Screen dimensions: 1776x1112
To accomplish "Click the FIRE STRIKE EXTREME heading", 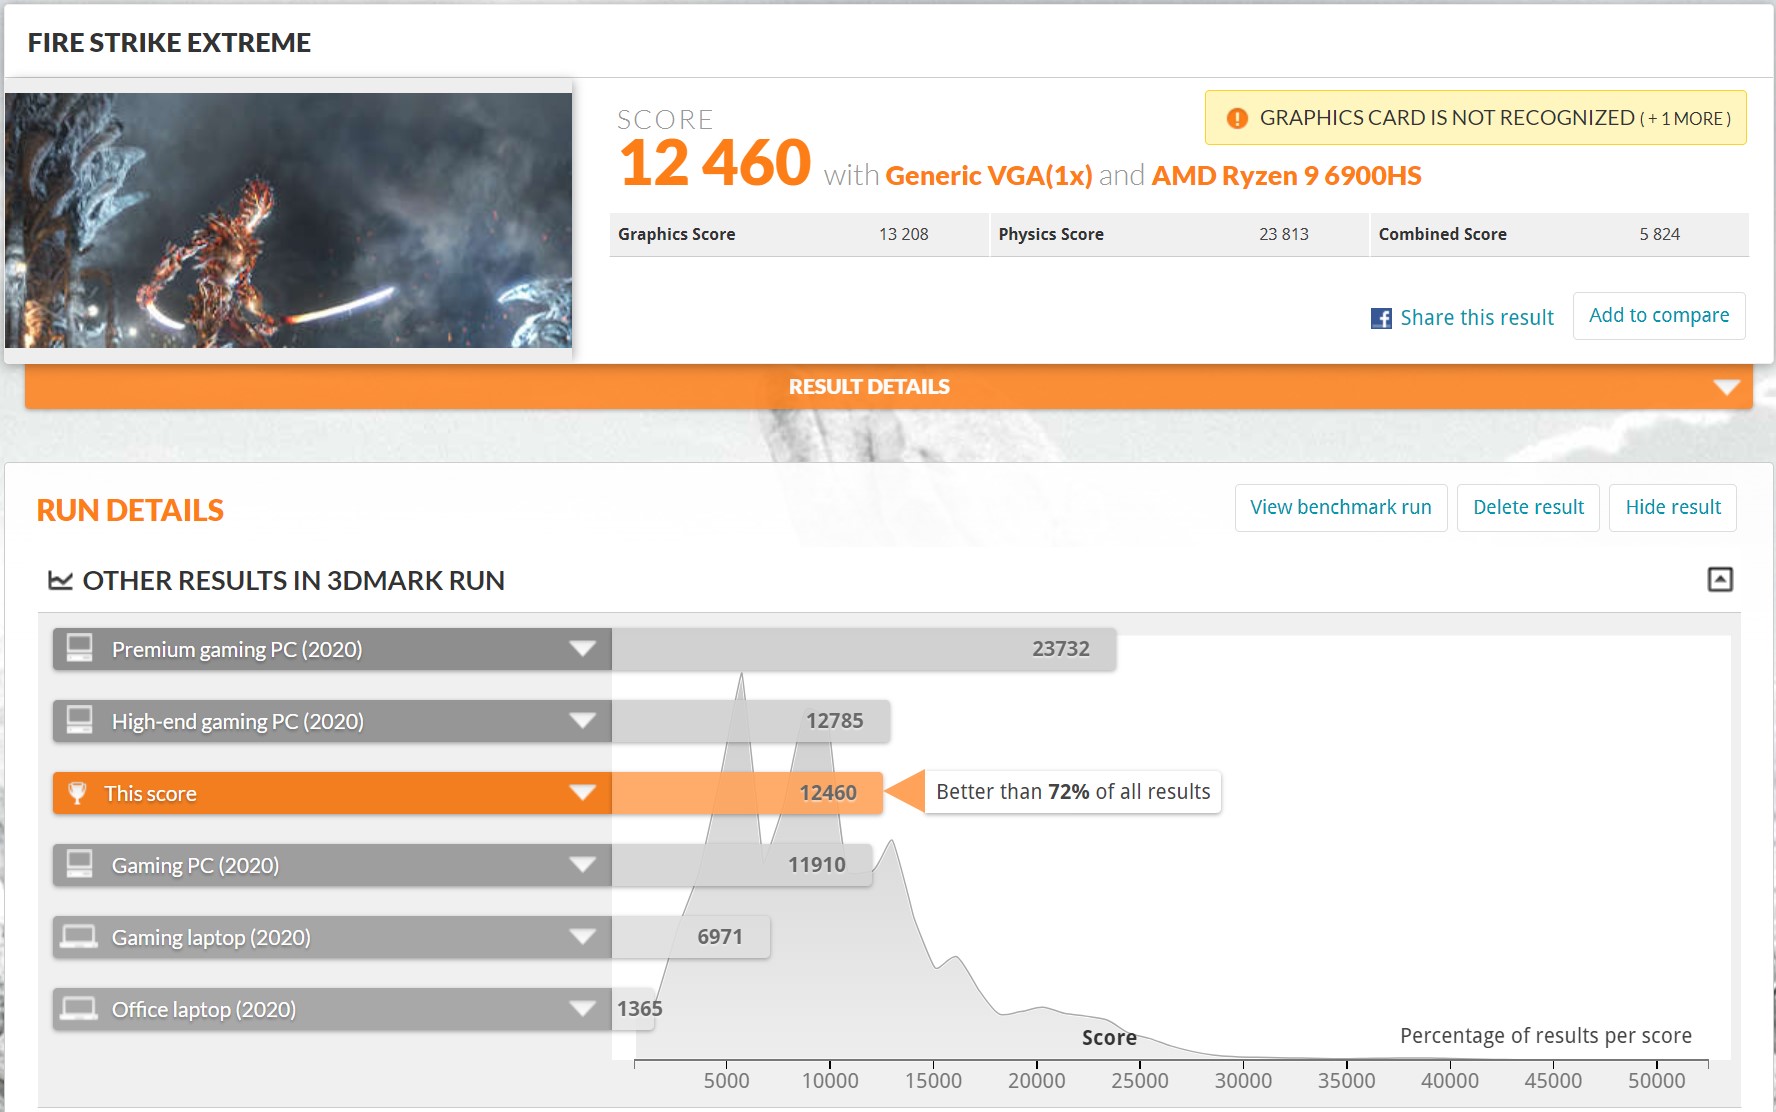I will (x=169, y=43).
